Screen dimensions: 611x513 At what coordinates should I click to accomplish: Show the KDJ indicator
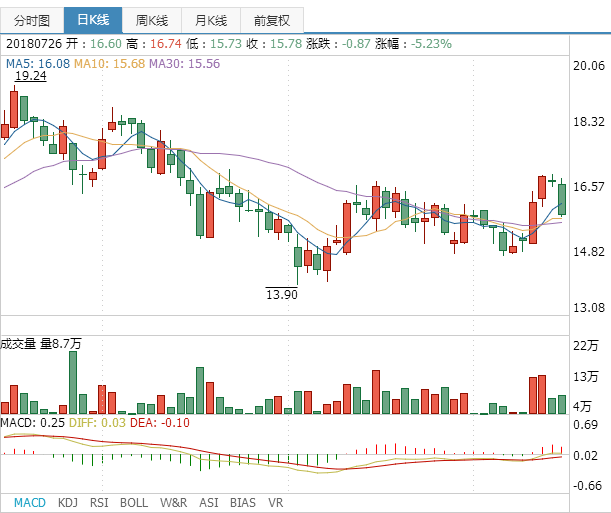click(x=68, y=502)
